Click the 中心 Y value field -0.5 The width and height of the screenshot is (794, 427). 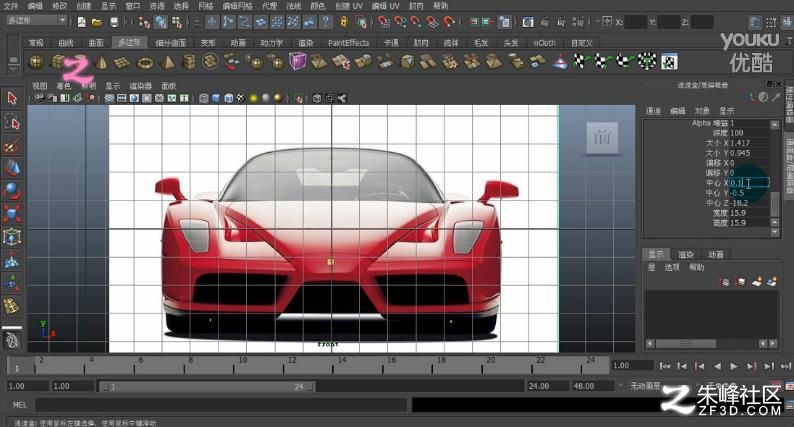[x=749, y=193]
